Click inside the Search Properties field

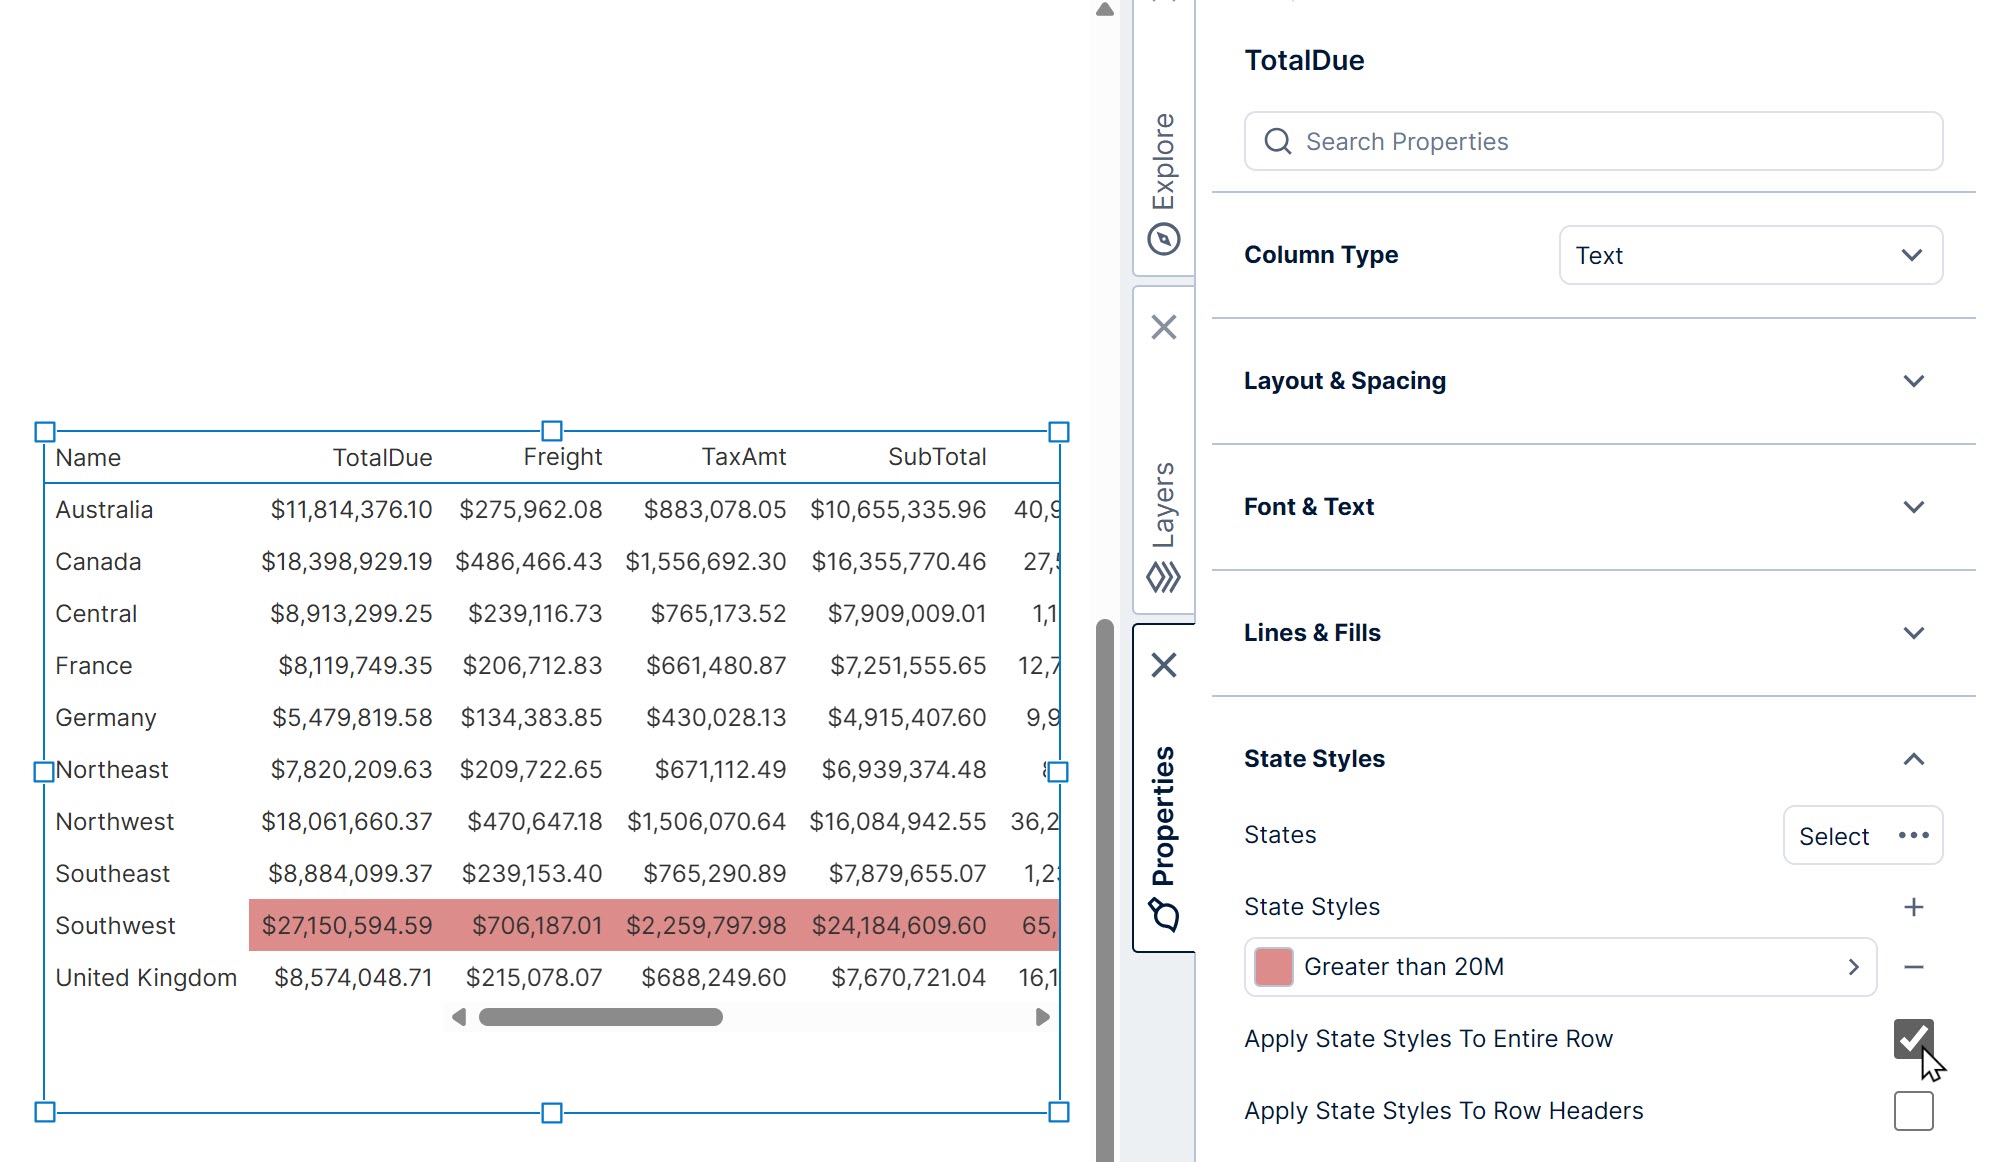click(1600, 141)
